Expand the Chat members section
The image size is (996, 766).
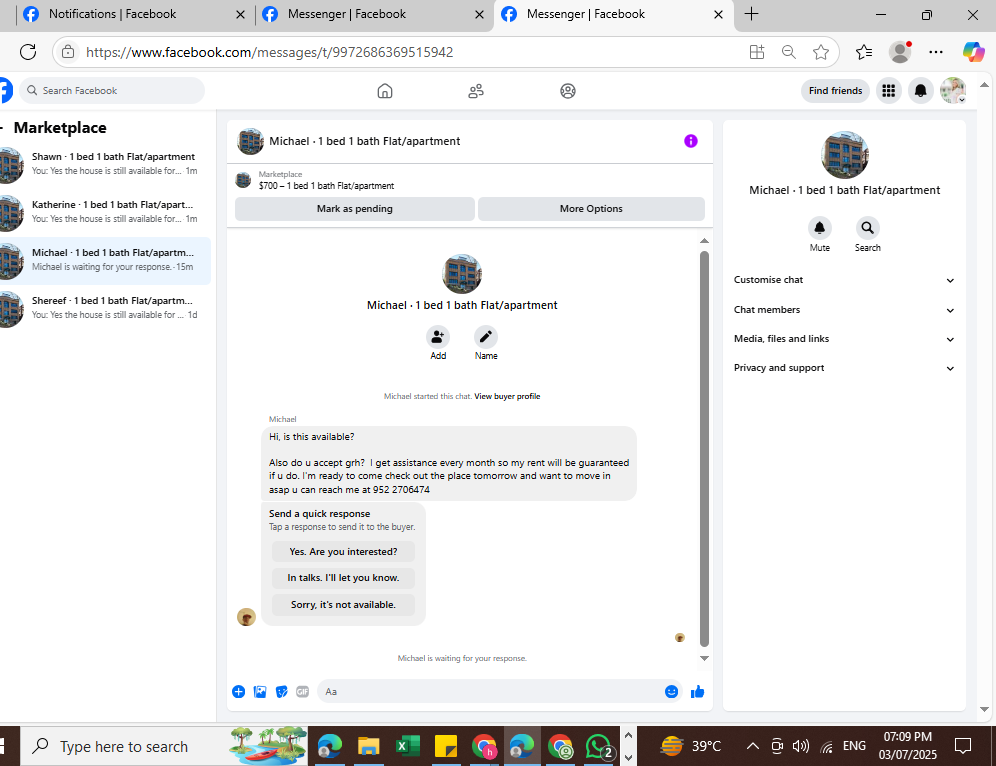[x=844, y=310]
